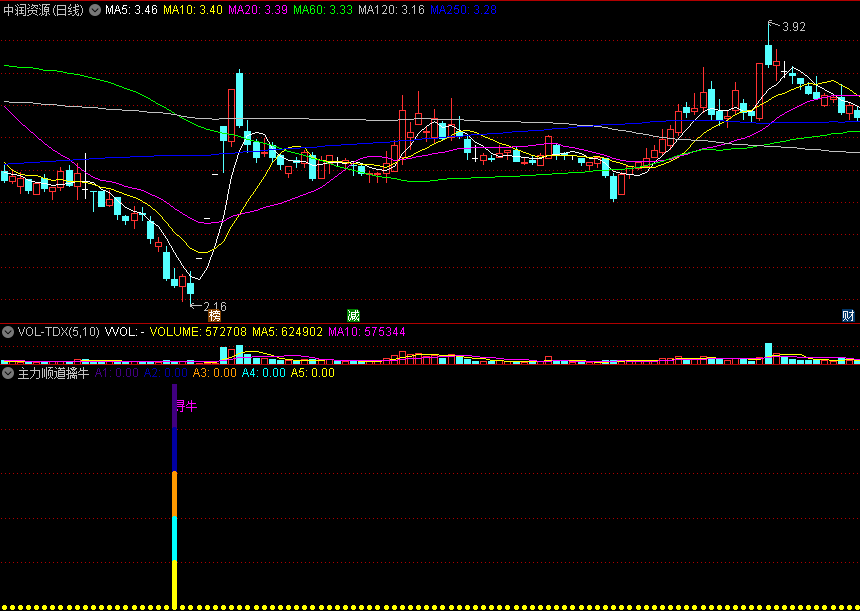Image resolution: width=860 pixels, height=611 pixels.
Task: Expand the 中润资源 main chart indicator dropdown
Action: 95,10
